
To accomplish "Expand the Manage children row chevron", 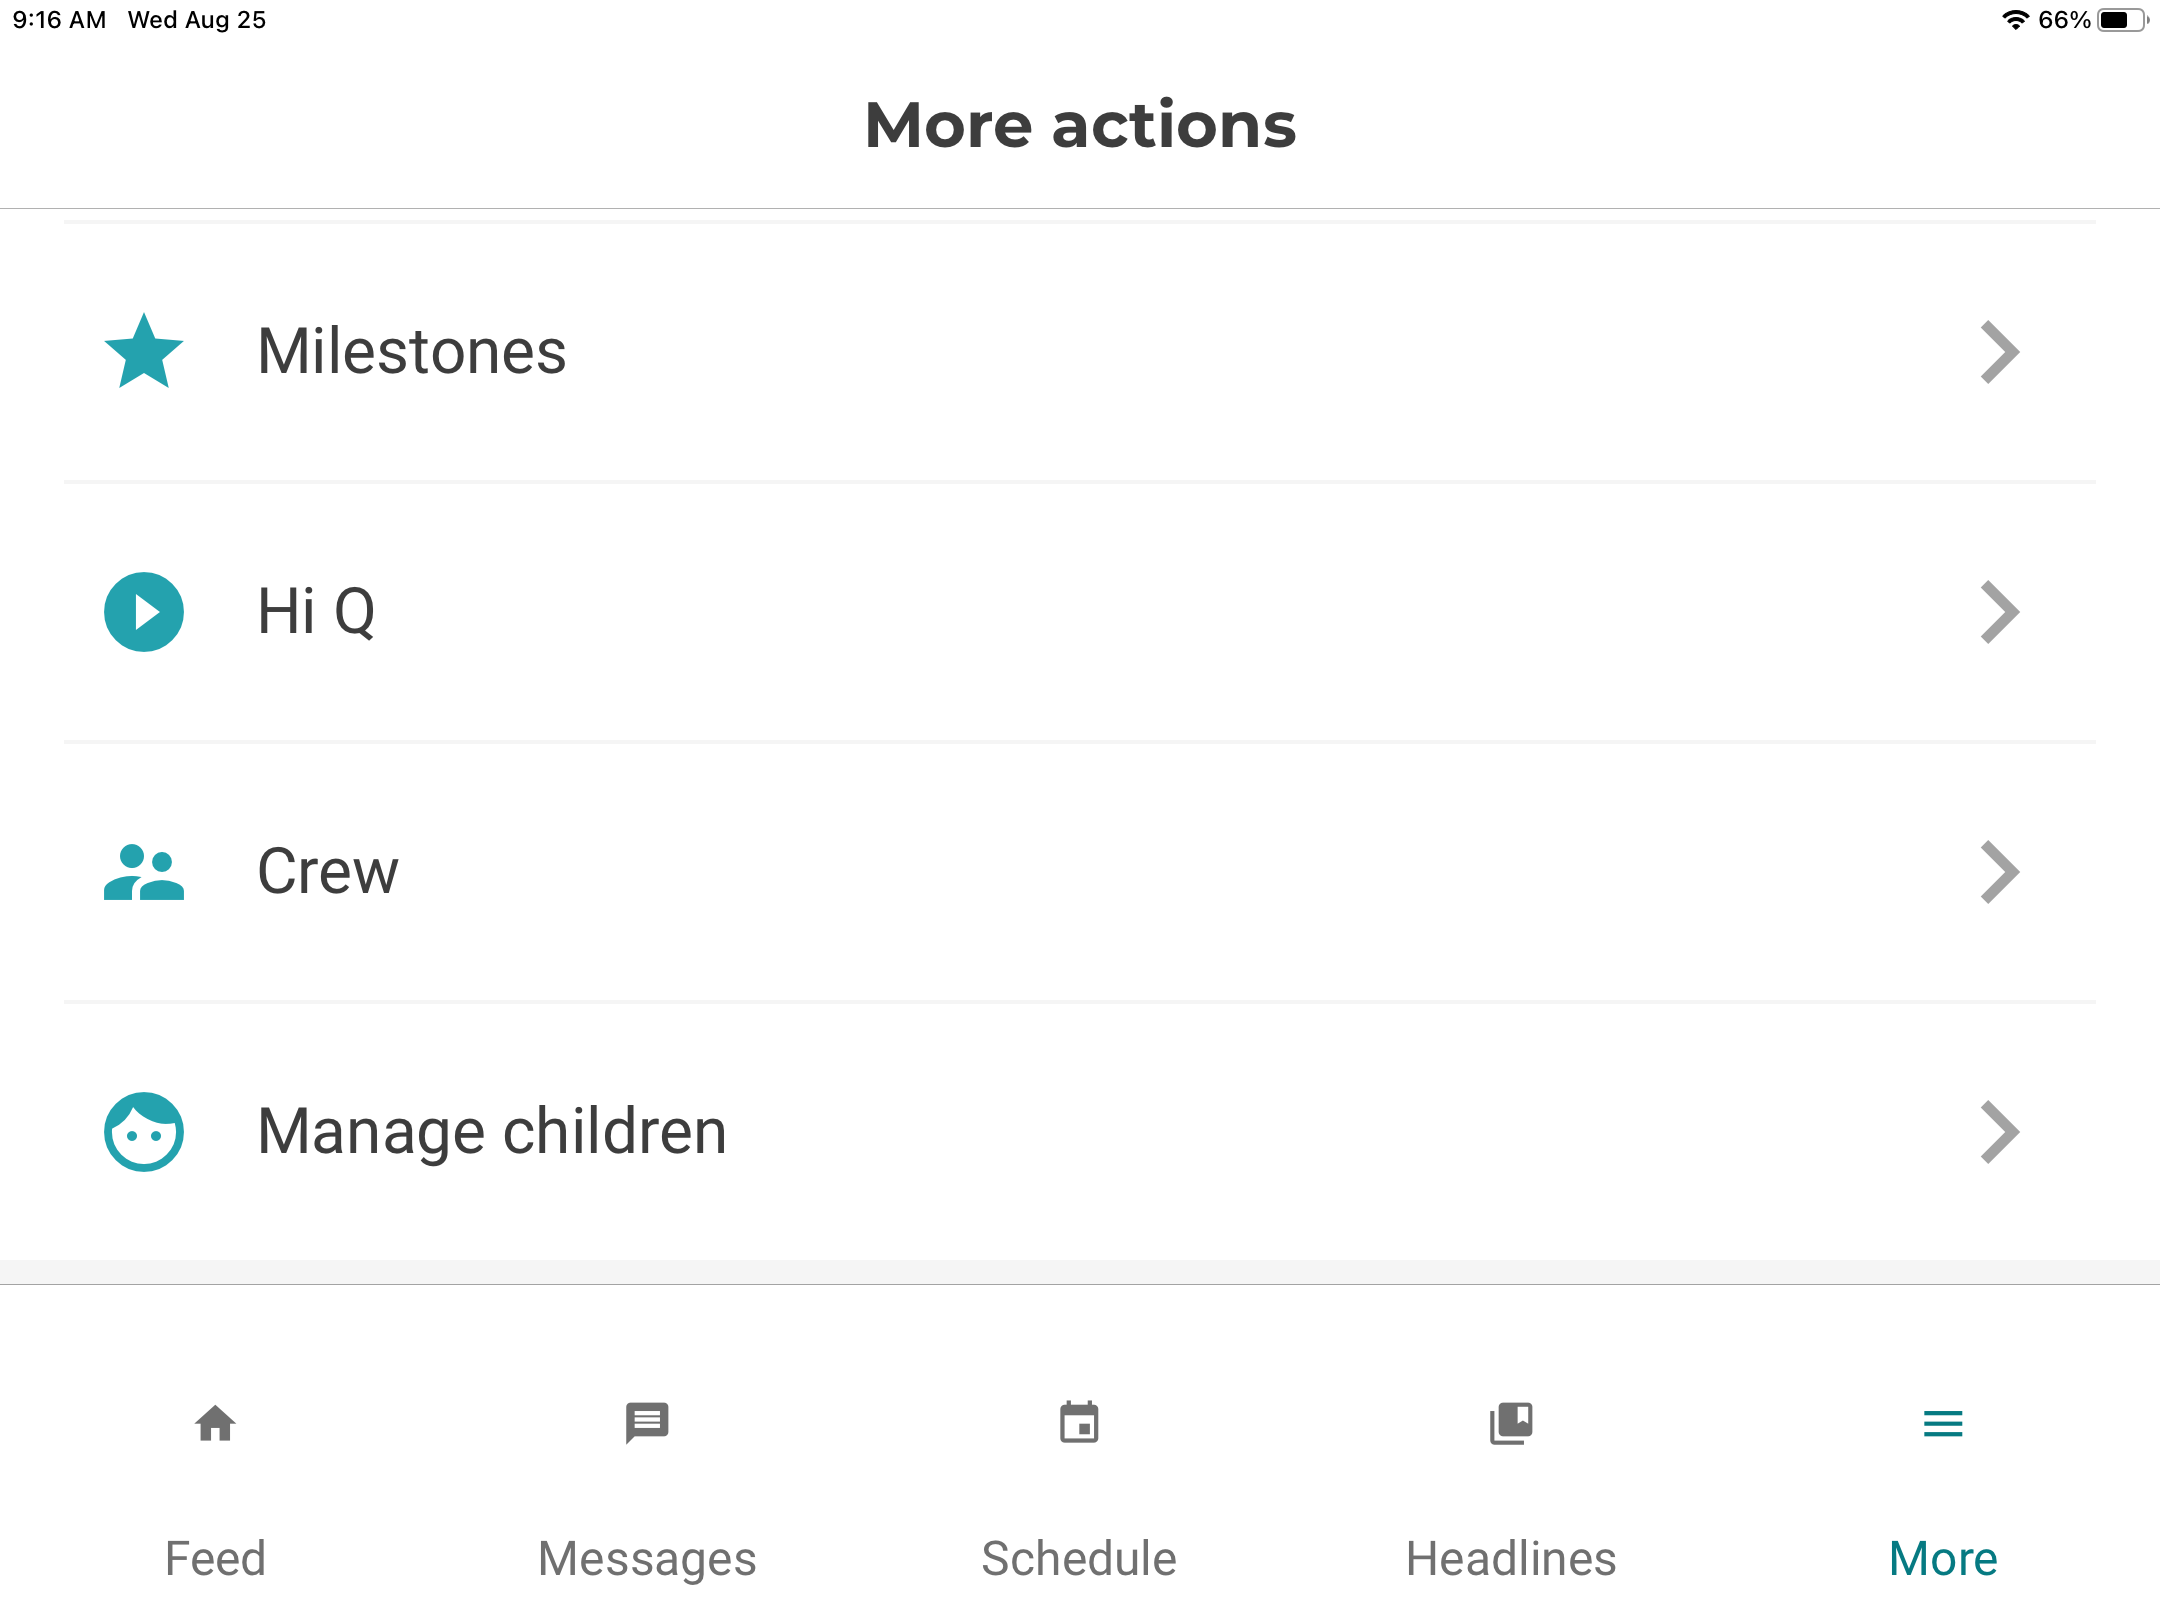I will tap(2000, 1132).
